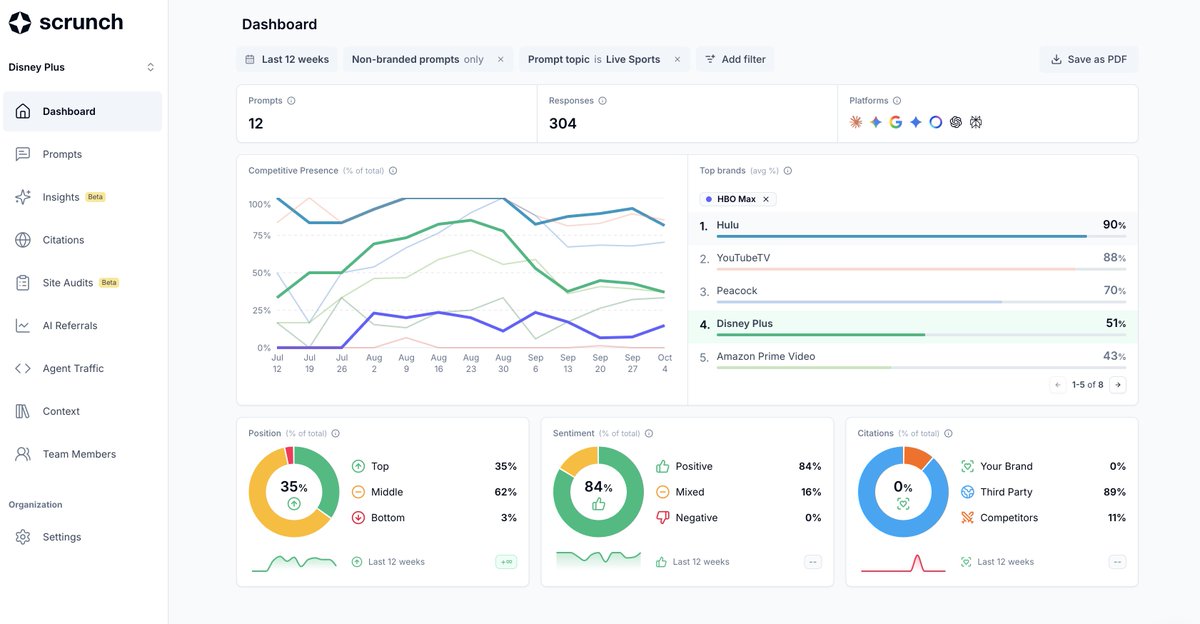The height and width of the screenshot is (624, 1200).
Task: Click the orange Middle position icon
Action: coord(358,492)
